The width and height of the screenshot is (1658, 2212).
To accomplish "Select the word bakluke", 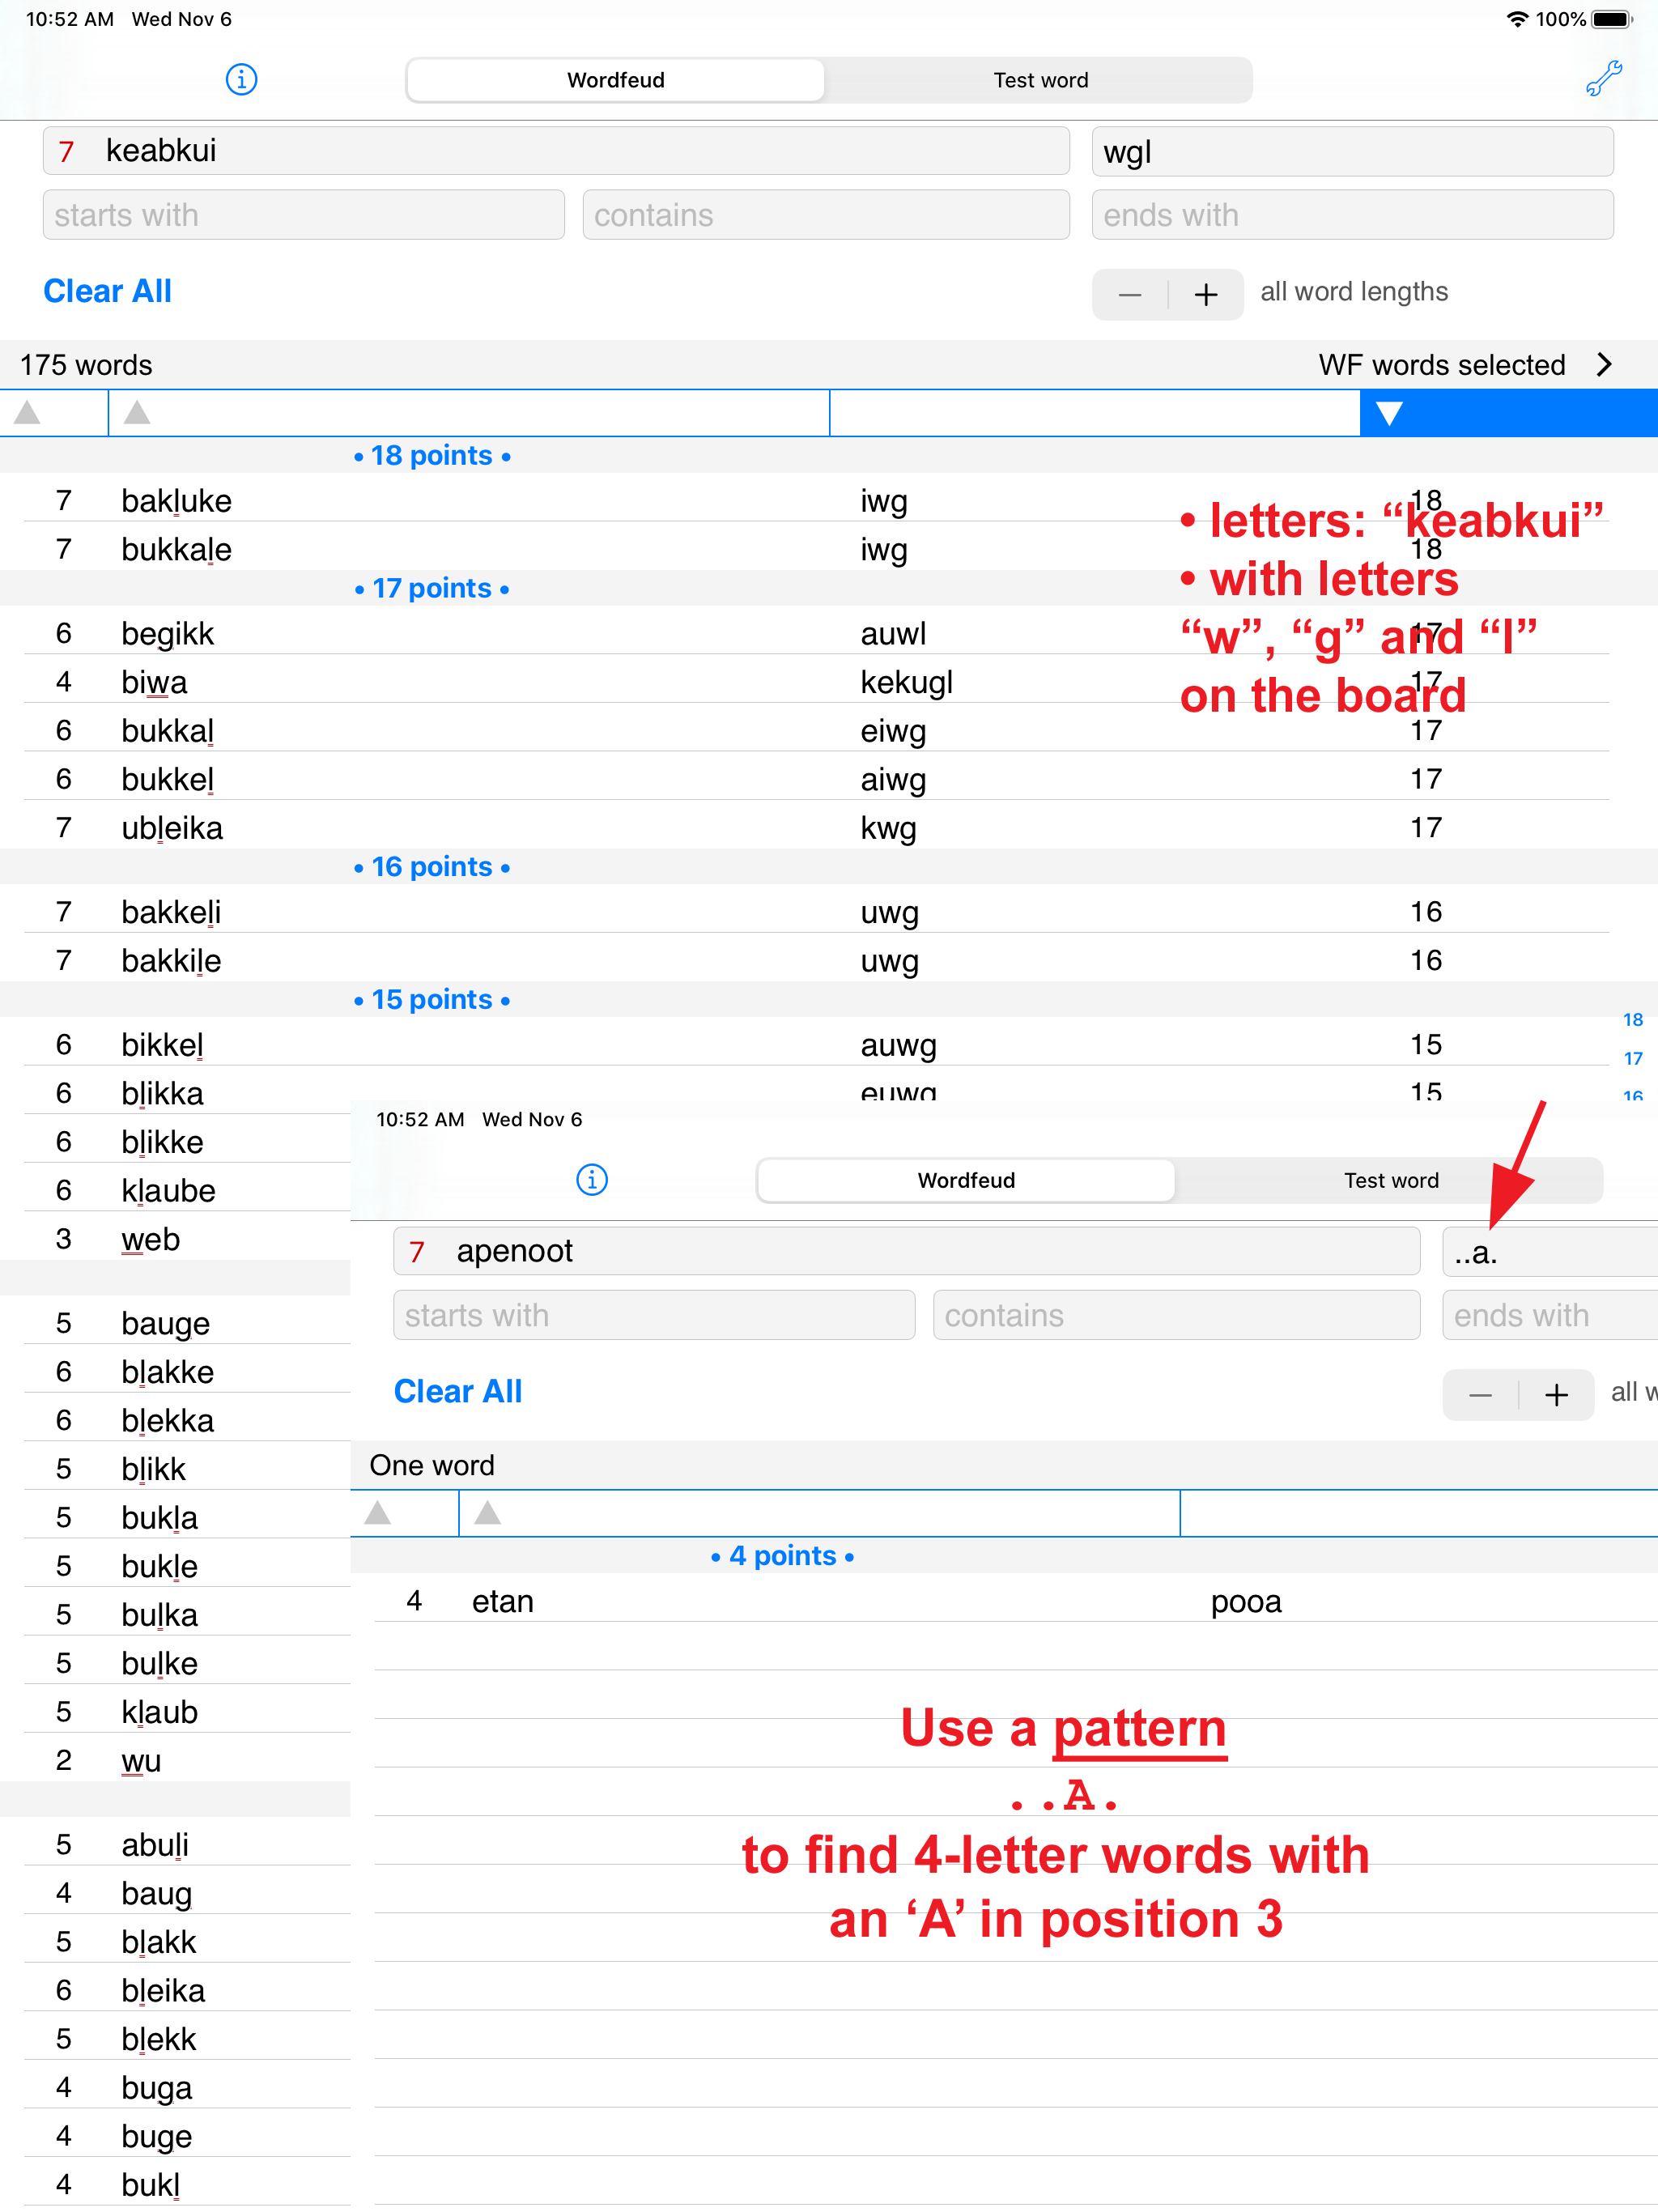I will point(176,500).
